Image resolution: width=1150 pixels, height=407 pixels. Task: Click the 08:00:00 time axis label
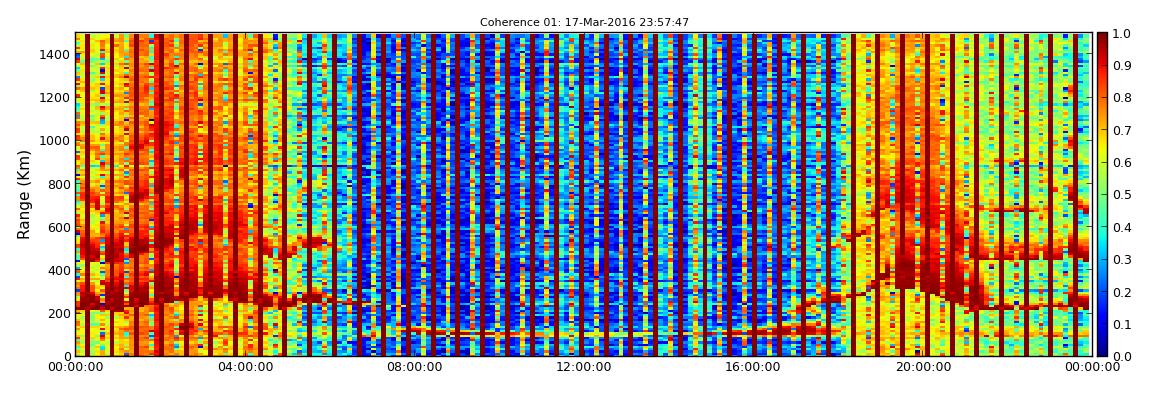pos(414,367)
